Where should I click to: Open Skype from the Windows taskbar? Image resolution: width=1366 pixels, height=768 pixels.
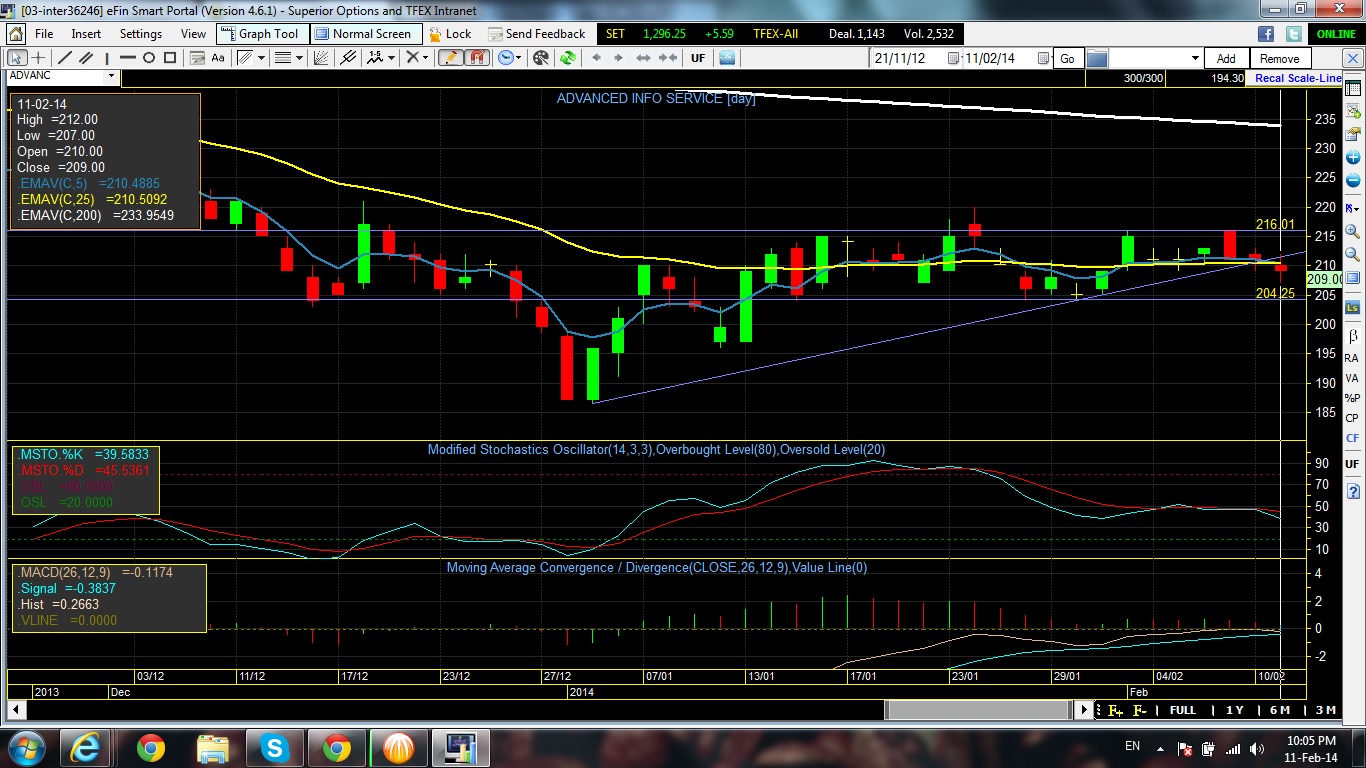(273, 747)
